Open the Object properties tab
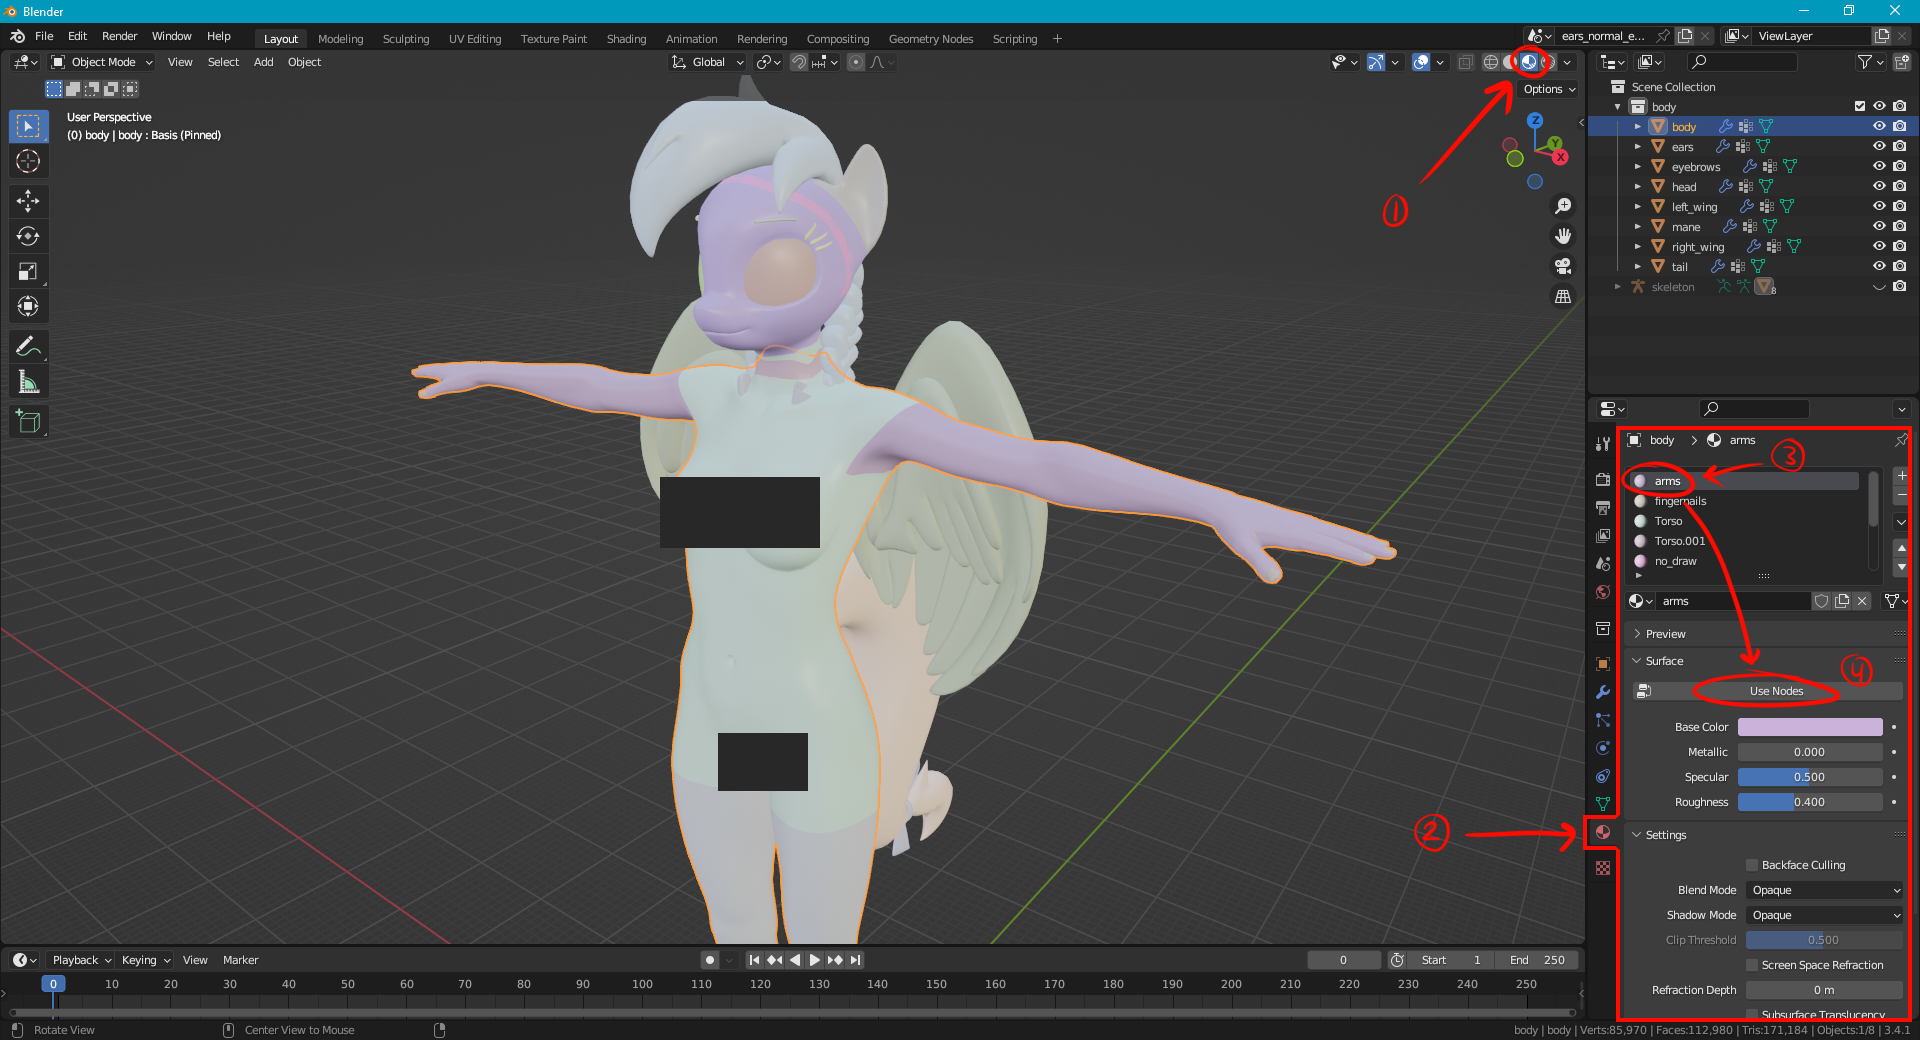The width and height of the screenshot is (1920, 1040). pos(1603,664)
